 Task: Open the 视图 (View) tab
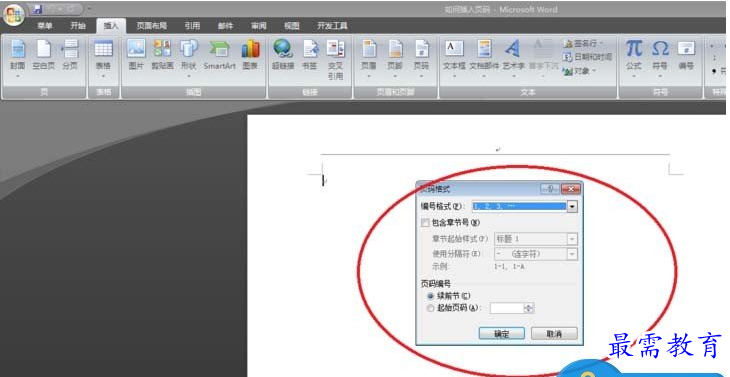point(291,26)
